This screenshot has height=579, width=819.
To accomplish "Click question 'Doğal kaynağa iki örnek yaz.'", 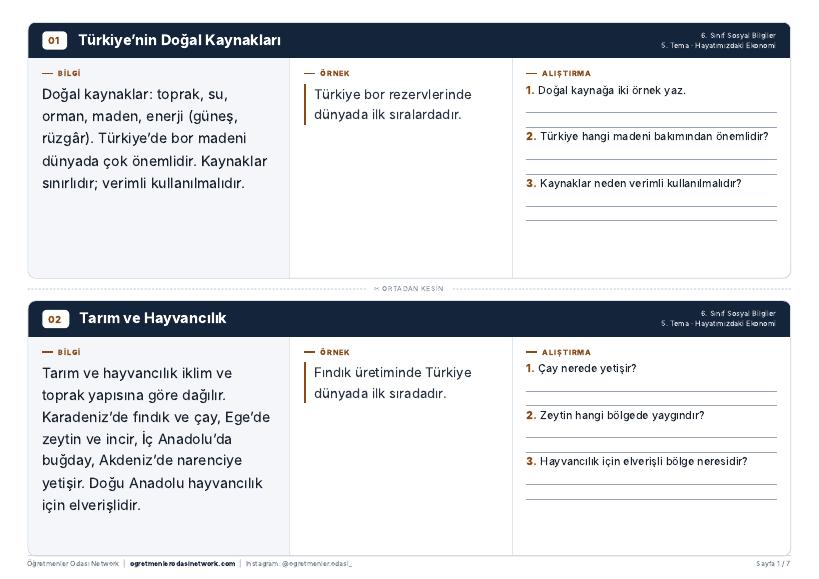I will tap(612, 90).
